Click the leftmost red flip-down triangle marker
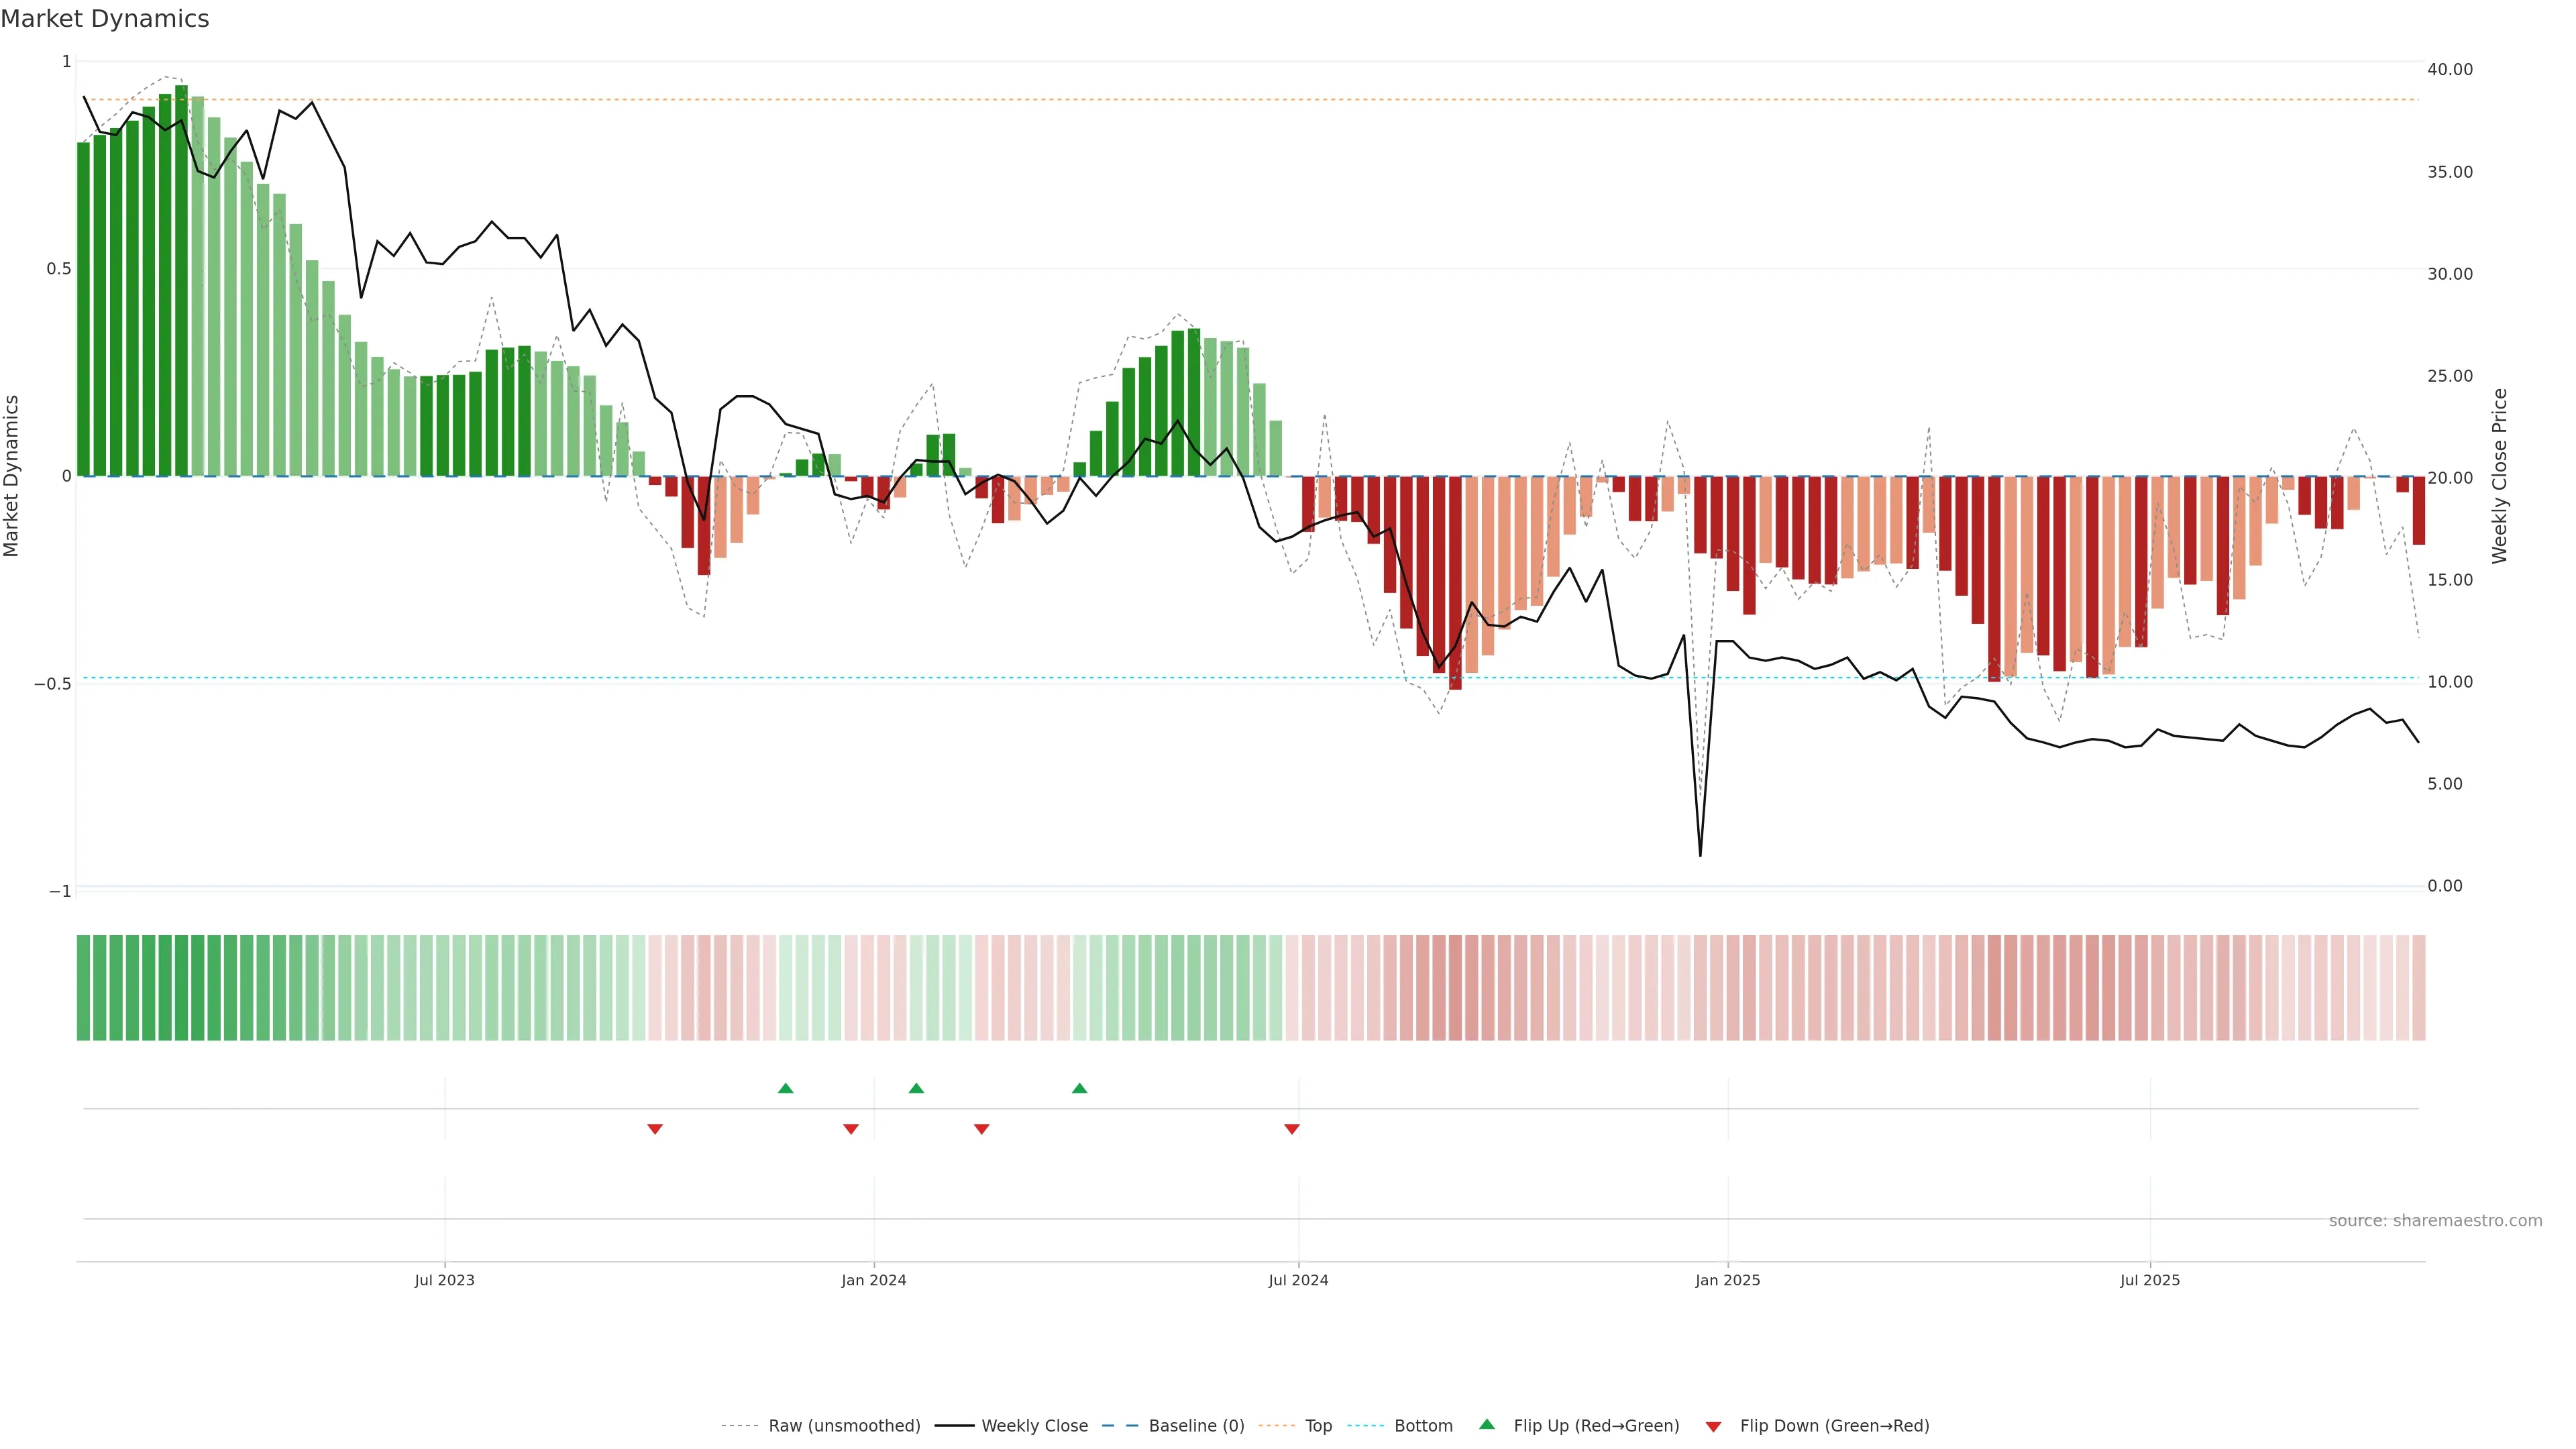Viewport: 2576px width, 1449px height. (655, 1129)
